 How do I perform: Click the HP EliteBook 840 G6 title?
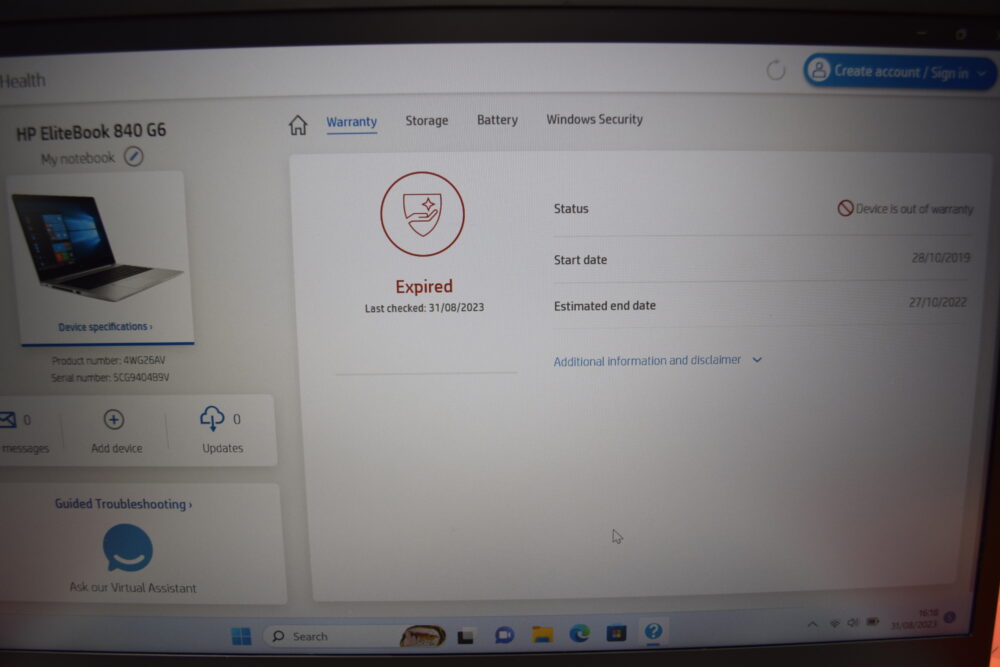point(91,132)
